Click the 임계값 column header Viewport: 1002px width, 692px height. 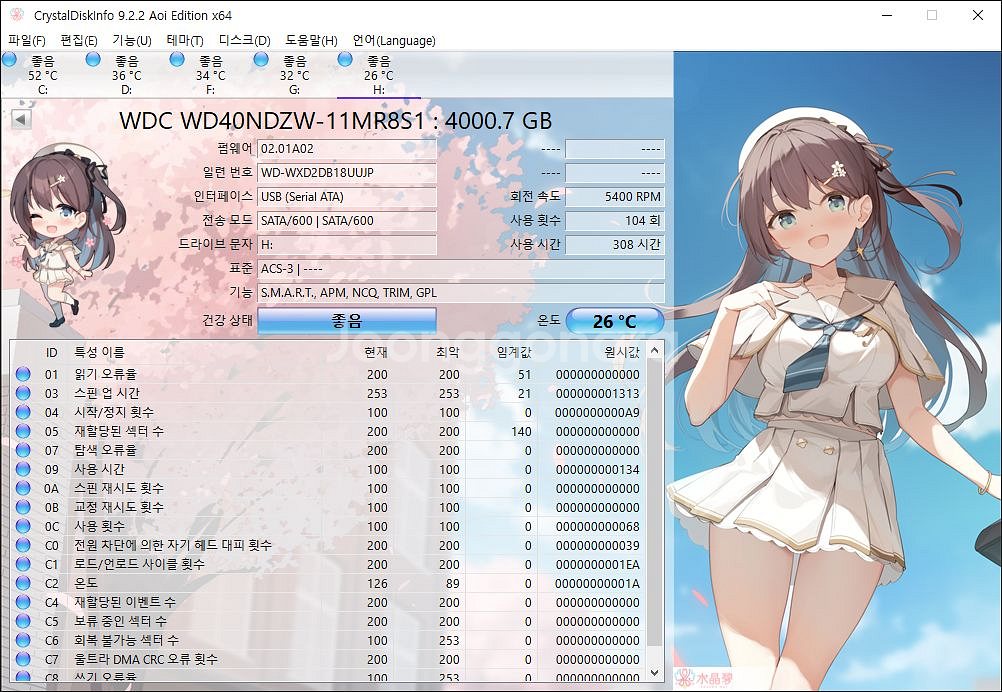tap(514, 352)
